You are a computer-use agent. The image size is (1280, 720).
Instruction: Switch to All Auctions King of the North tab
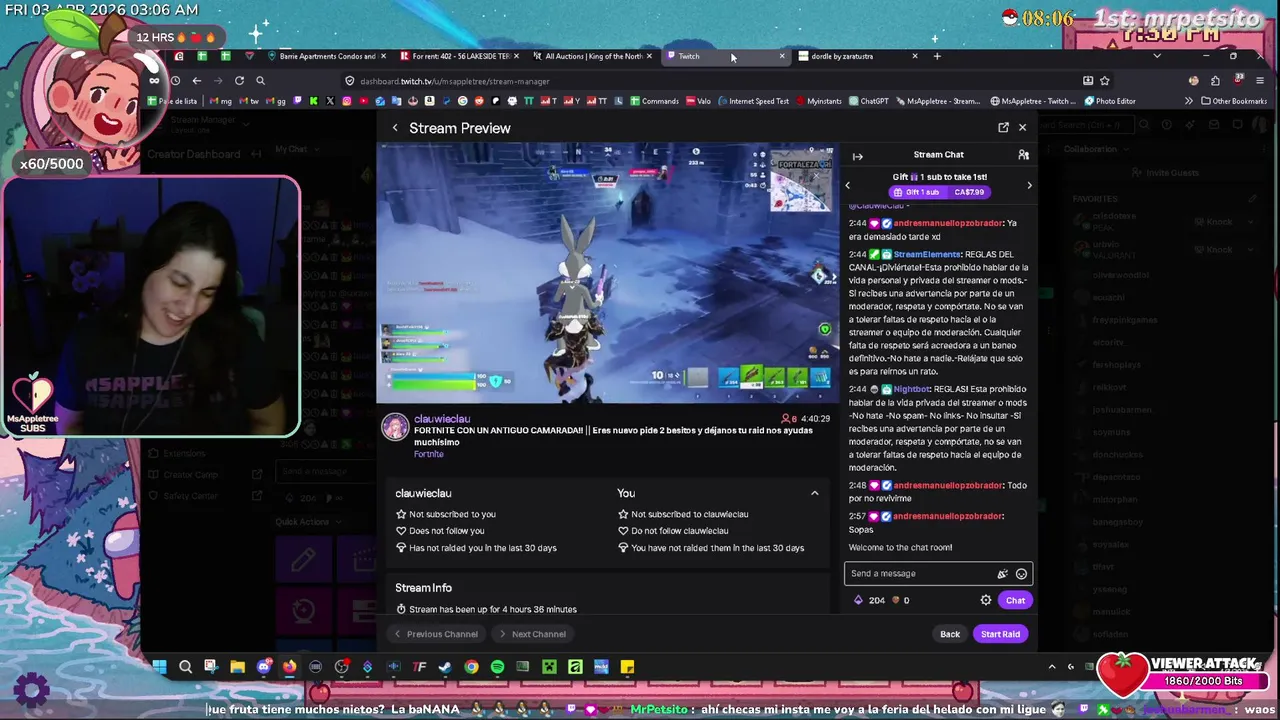click(592, 56)
